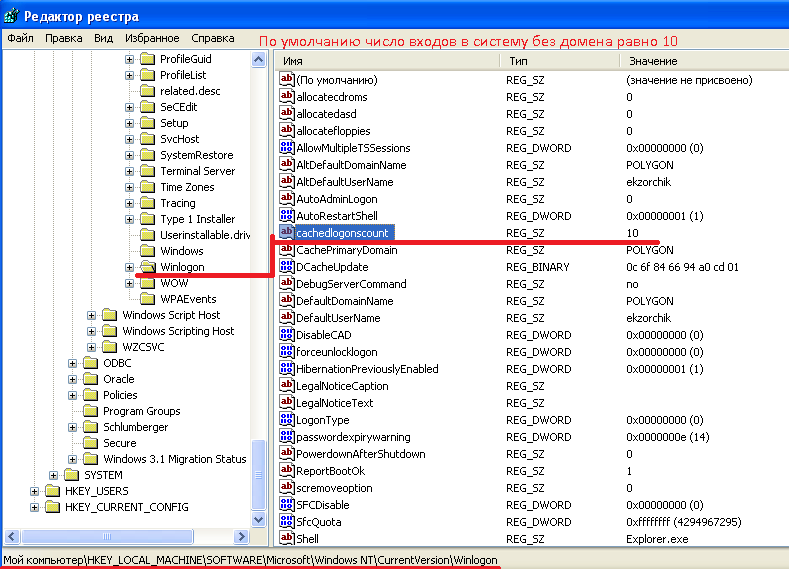Select the Secure key

click(x=119, y=443)
